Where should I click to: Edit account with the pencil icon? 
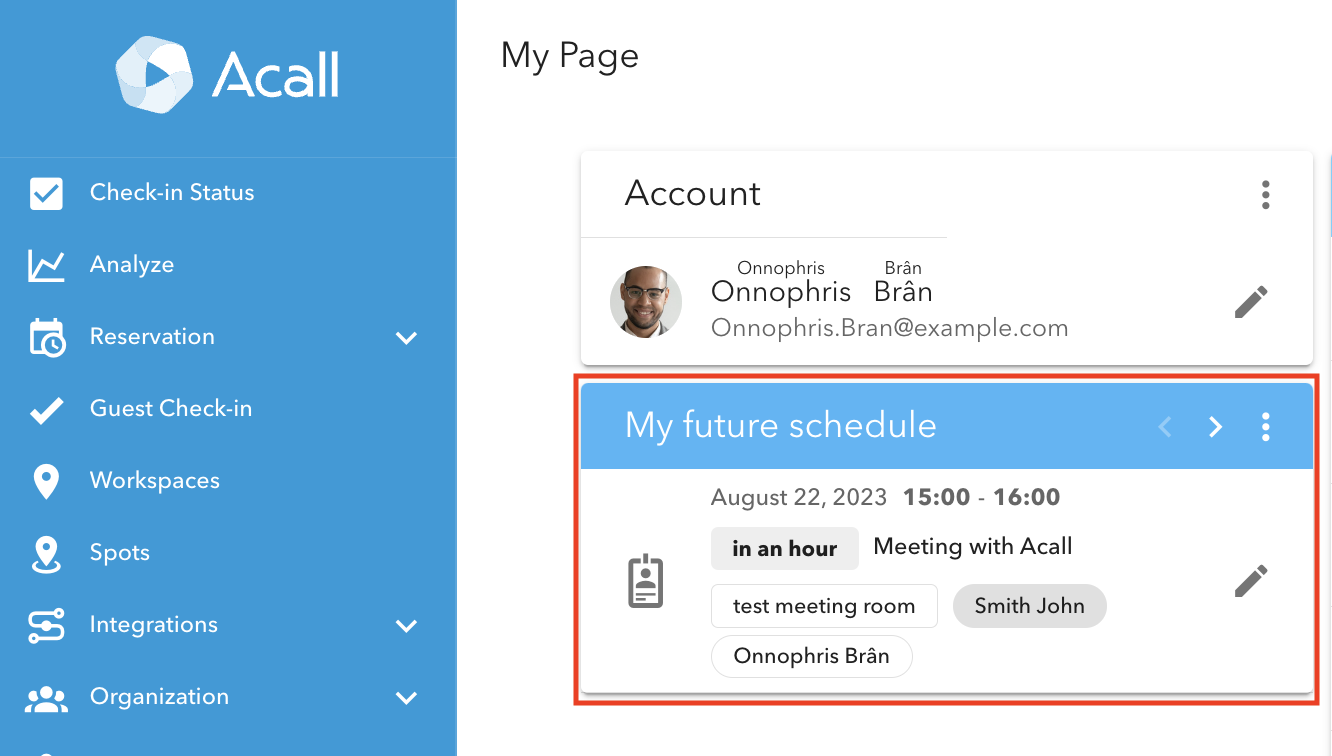tap(1251, 302)
